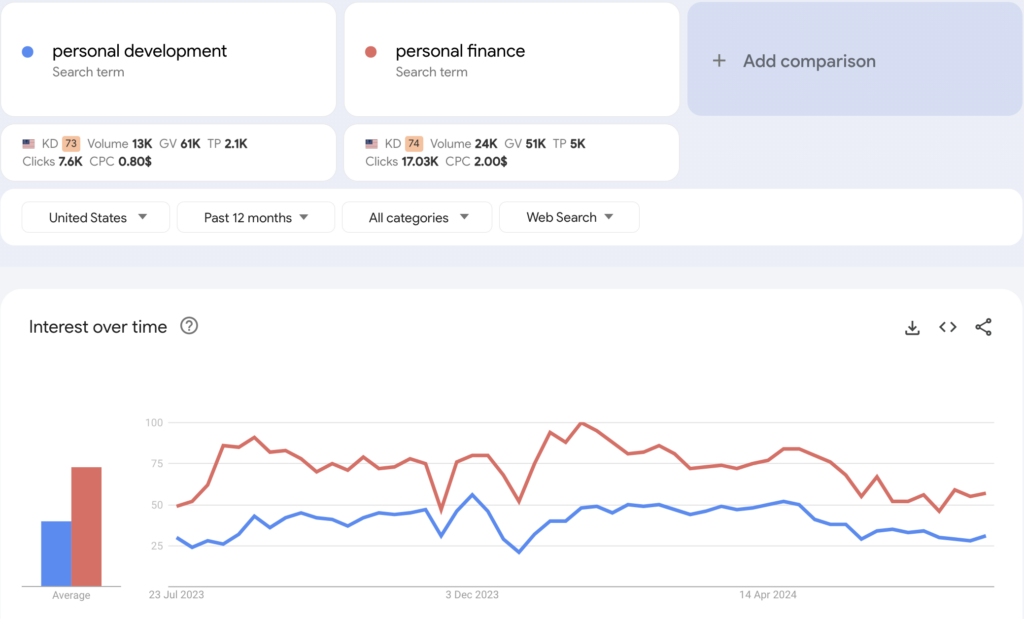This screenshot has height=619, width=1024.
Task: Click the plus icon next to Add comparison
Action: pos(719,60)
